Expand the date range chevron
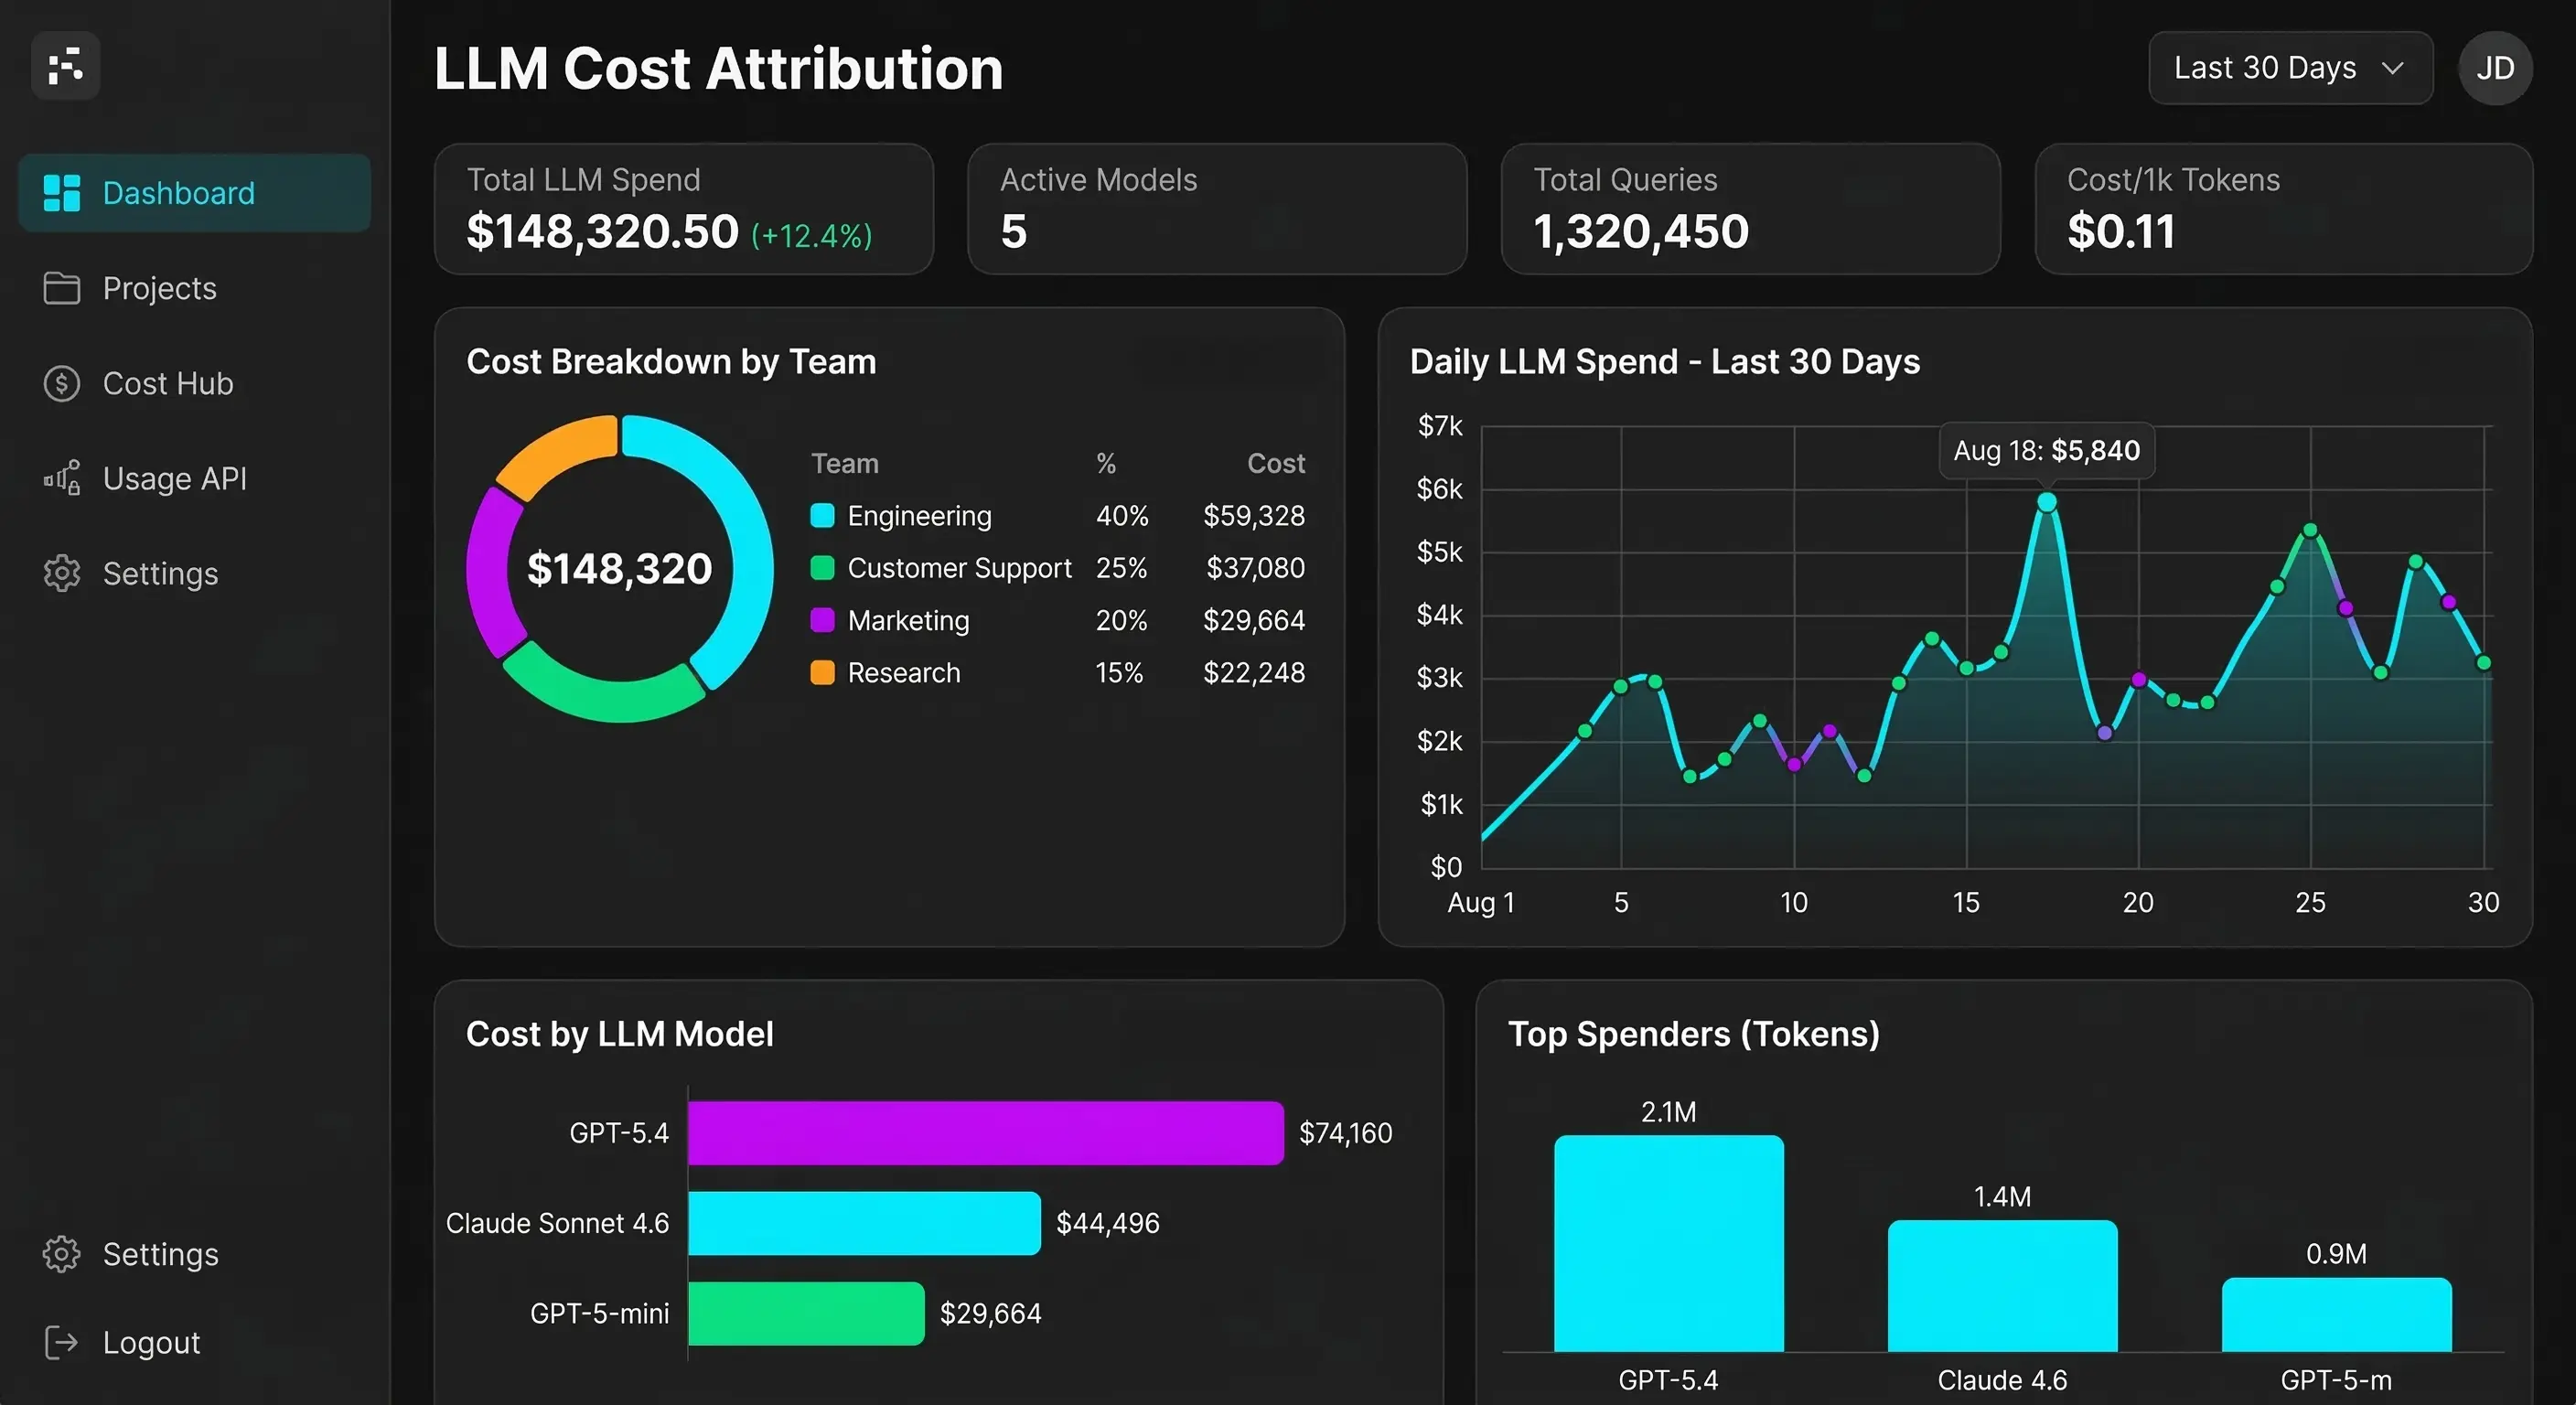 coord(2393,68)
